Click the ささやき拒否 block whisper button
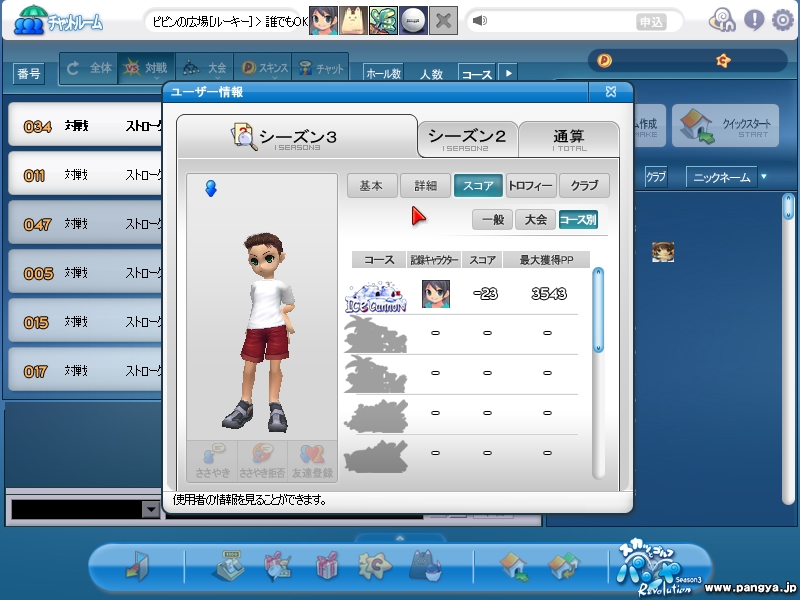Image resolution: width=800 pixels, height=600 pixels. (x=262, y=461)
